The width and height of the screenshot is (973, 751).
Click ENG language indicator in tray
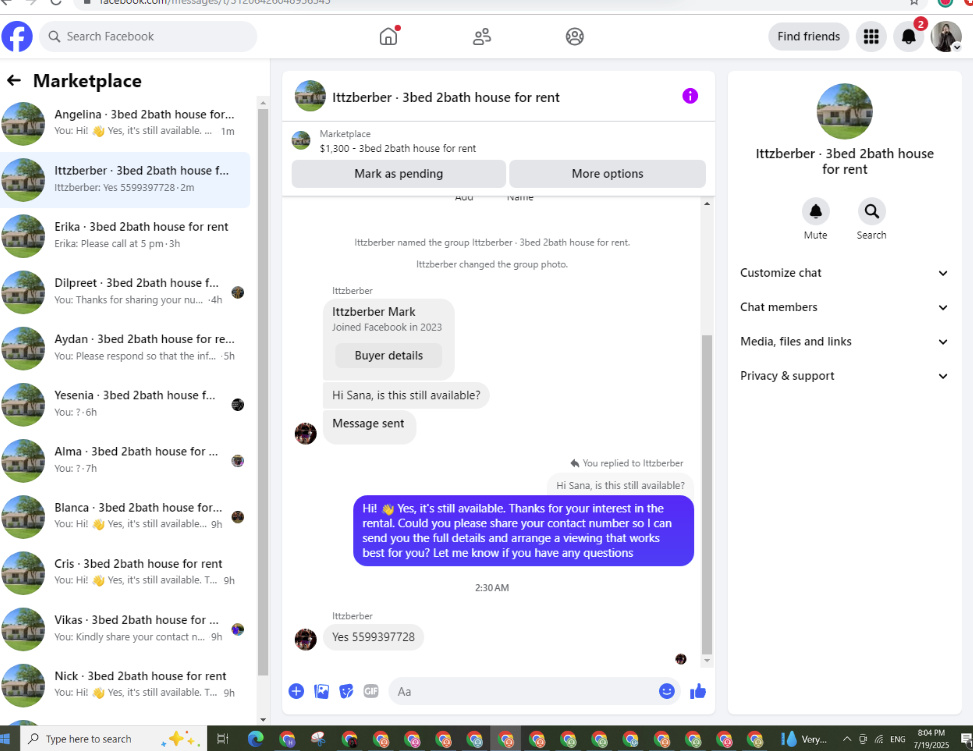897,739
